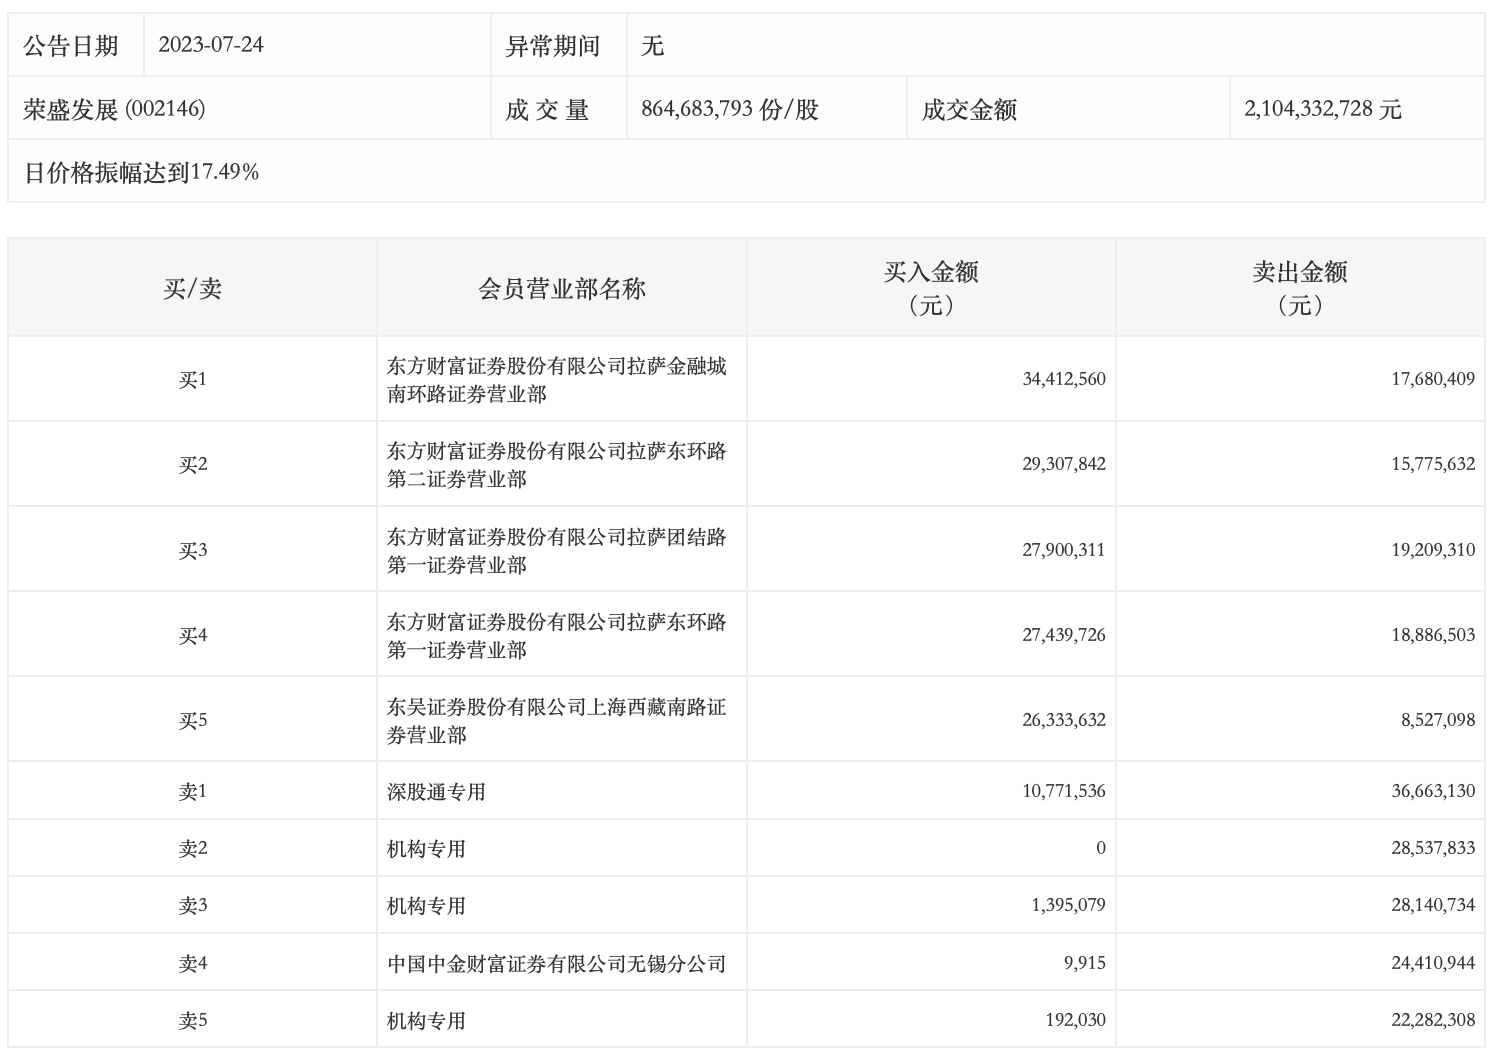Click sell amount 36,663,130

click(x=1432, y=791)
